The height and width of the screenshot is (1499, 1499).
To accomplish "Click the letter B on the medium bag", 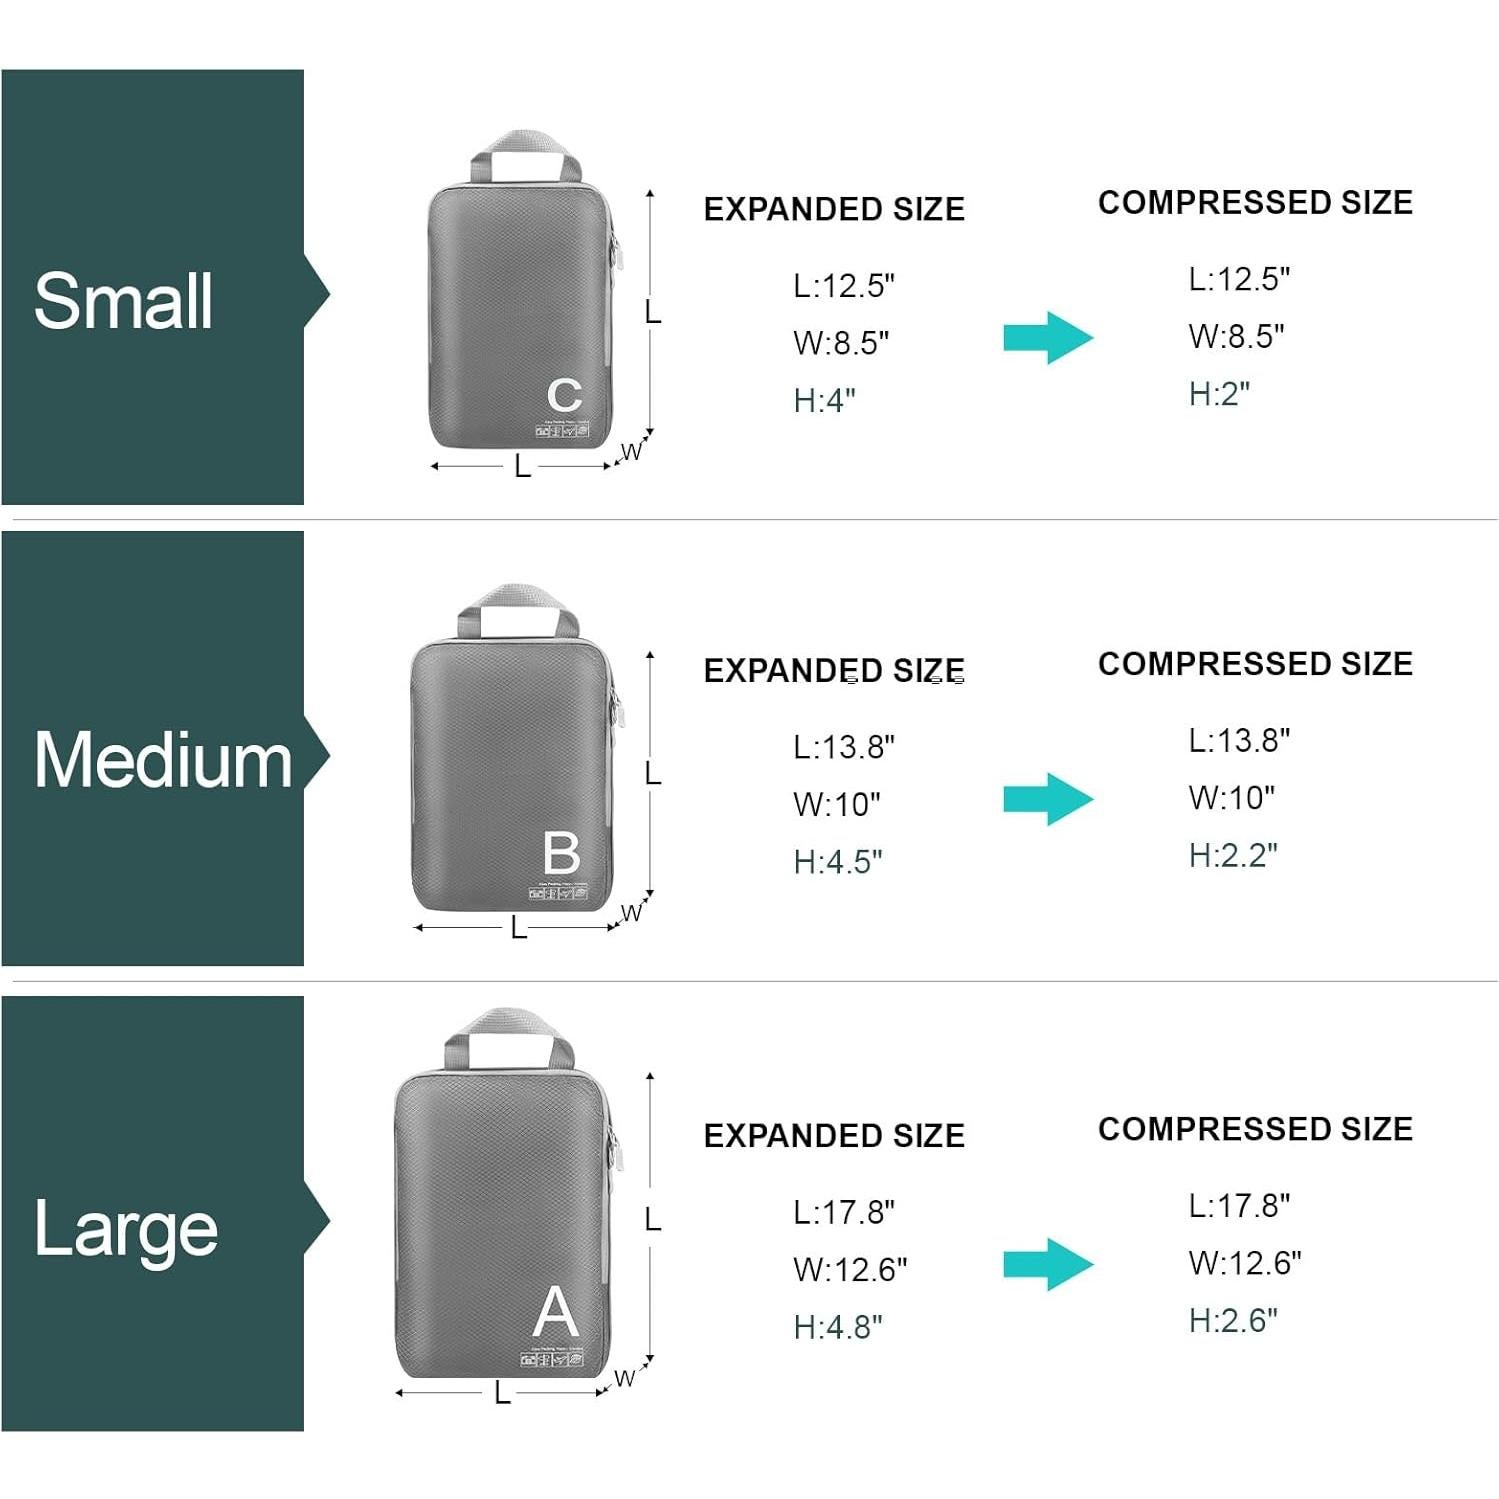I will 561,853.
